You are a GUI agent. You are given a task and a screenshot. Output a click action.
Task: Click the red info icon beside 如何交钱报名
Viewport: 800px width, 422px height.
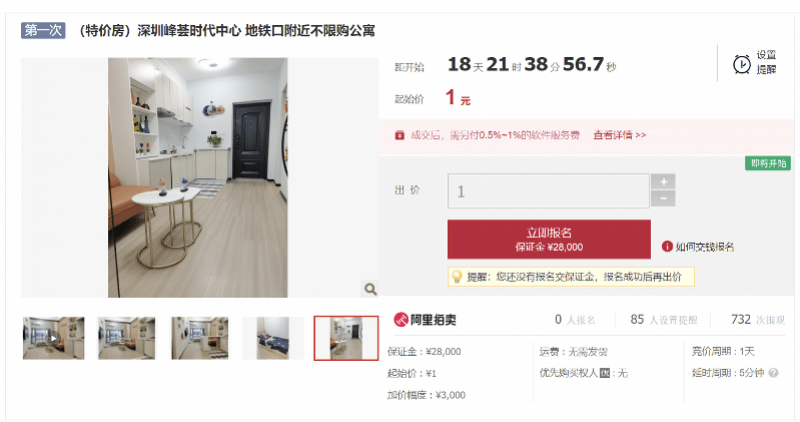667,246
